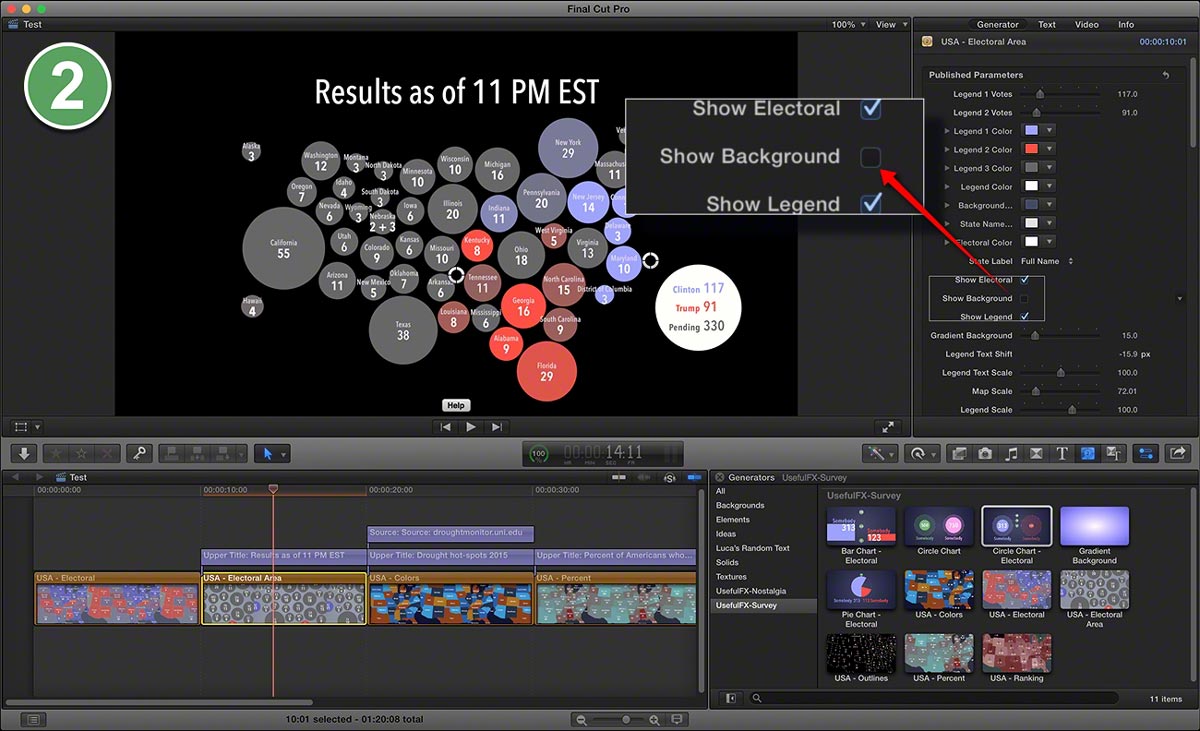The image size is (1200, 731).
Task: Uncheck the Show Electoral checkbox in inspector
Action: pyautogui.click(x=1024, y=280)
